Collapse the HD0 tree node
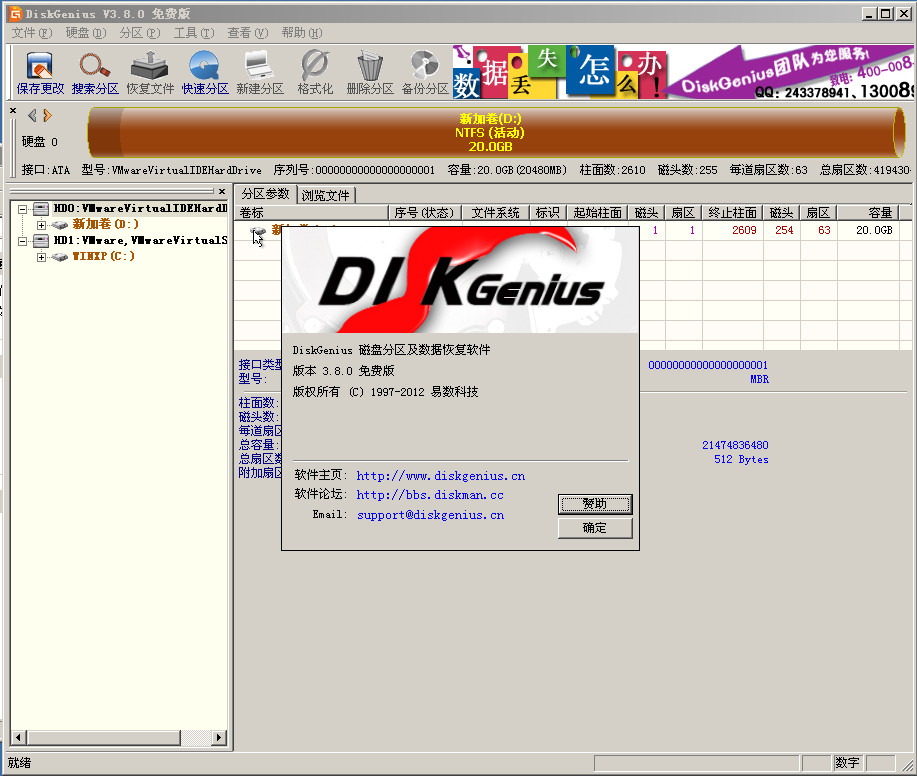The image size is (917, 776). pyautogui.click(x=22, y=208)
